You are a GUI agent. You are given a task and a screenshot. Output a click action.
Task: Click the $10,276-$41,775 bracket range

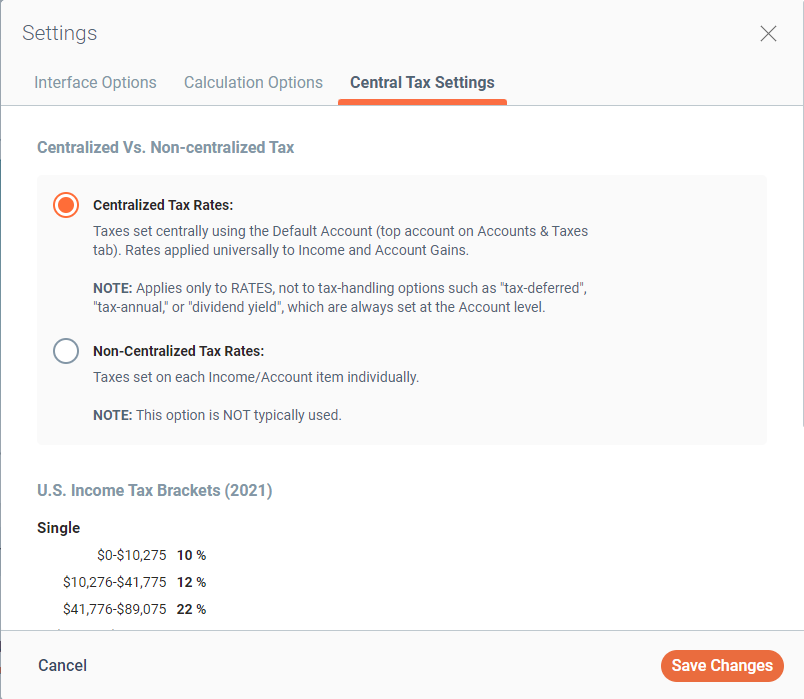[x=114, y=582]
